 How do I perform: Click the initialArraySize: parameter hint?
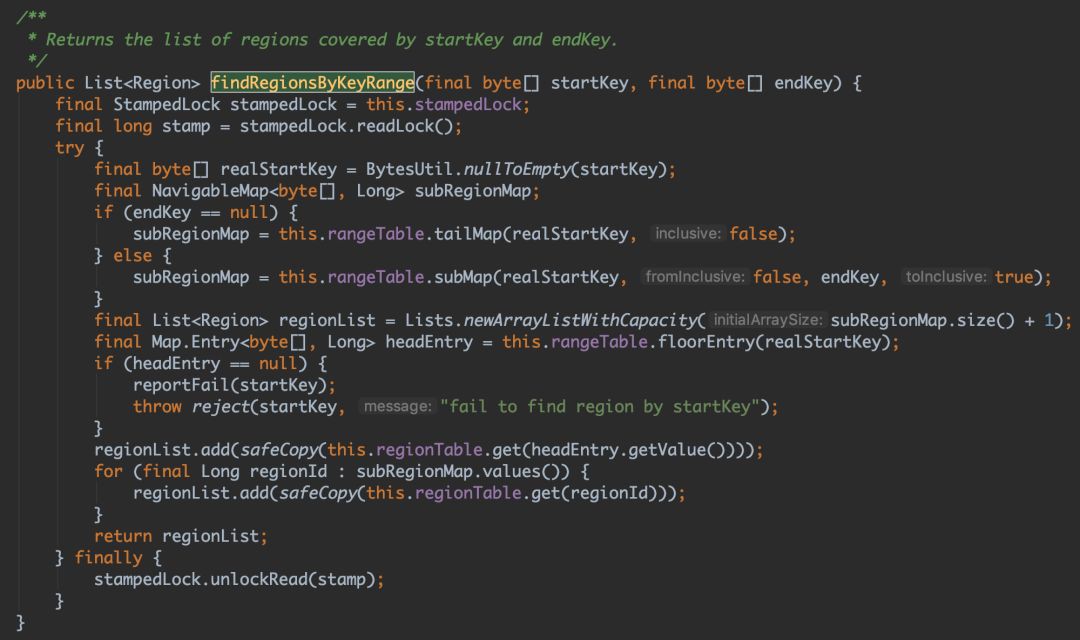click(x=767, y=320)
